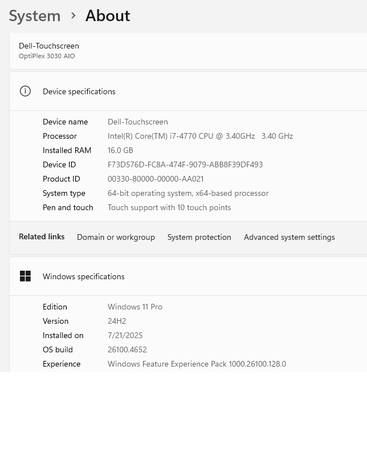Click the Related links label
The width and height of the screenshot is (367, 450).
click(41, 237)
